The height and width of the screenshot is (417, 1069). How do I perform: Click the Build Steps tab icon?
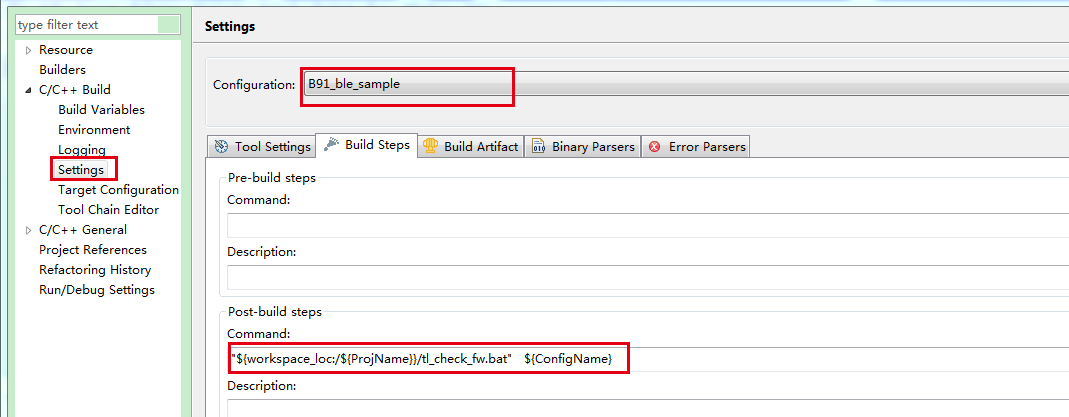(331, 145)
